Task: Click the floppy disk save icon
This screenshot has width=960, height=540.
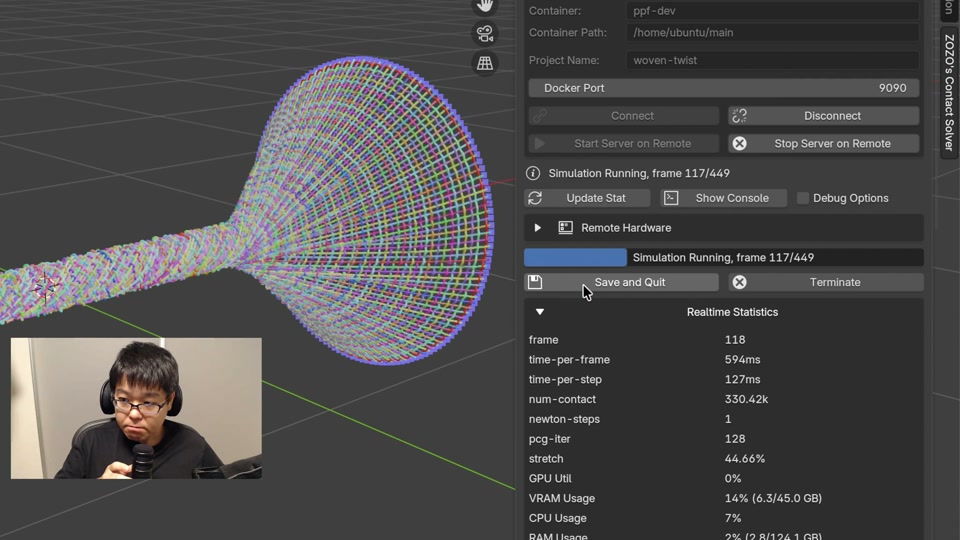Action: (535, 282)
